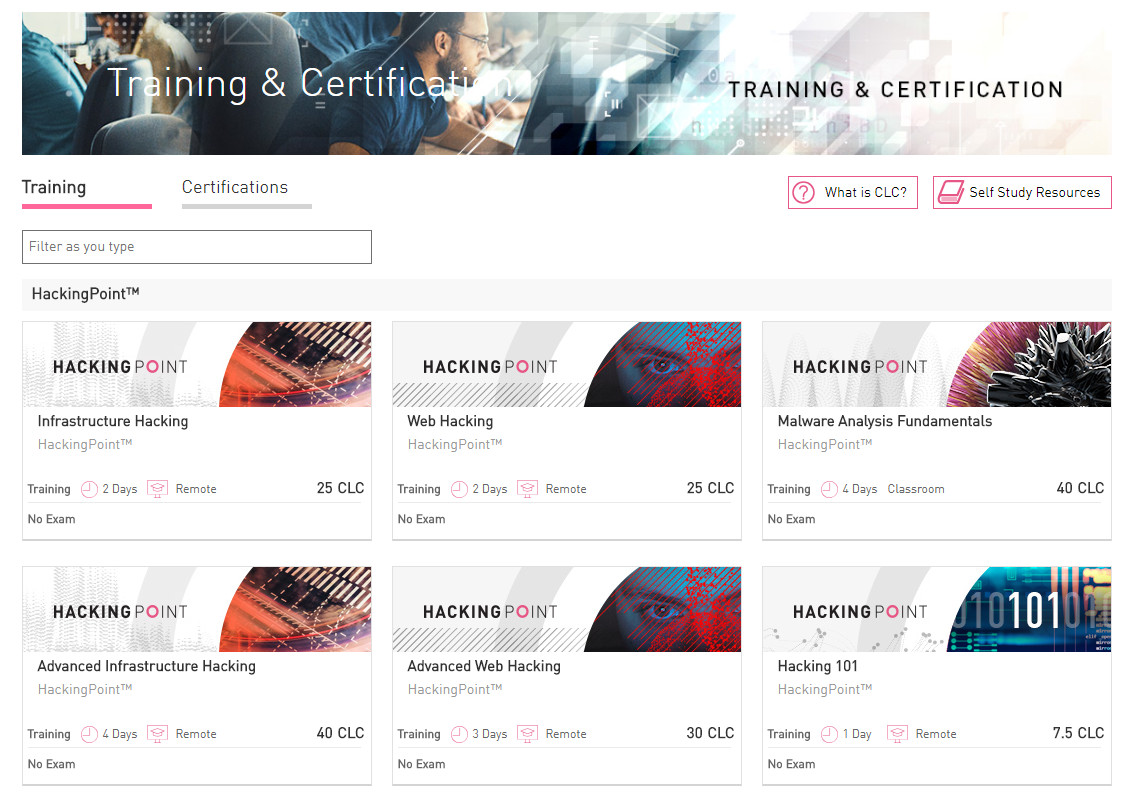Viewport: 1138px width, 803px height.
Task: Open Self Study Resources
Action: click(x=1022, y=192)
